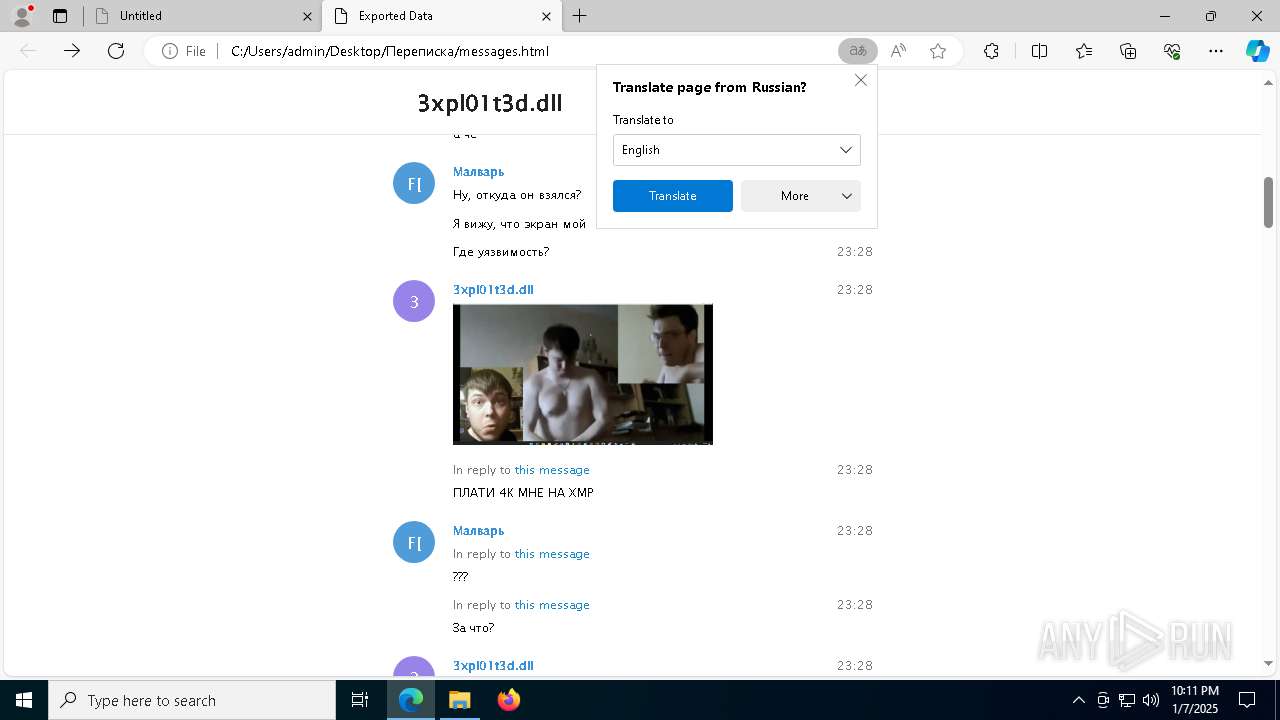
Task: Open Microsoft Edge from taskbar
Action: tap(411, 700)
